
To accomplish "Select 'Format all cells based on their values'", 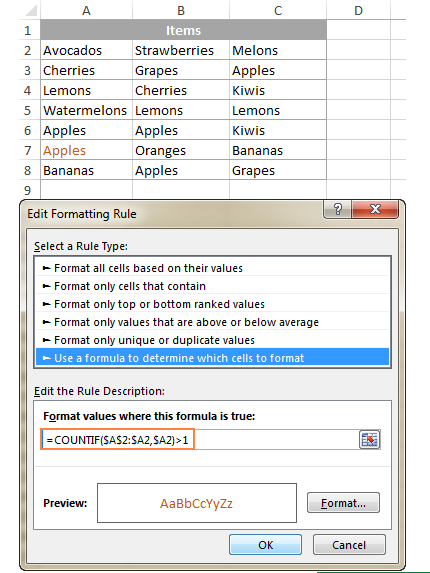I will 213,268.
